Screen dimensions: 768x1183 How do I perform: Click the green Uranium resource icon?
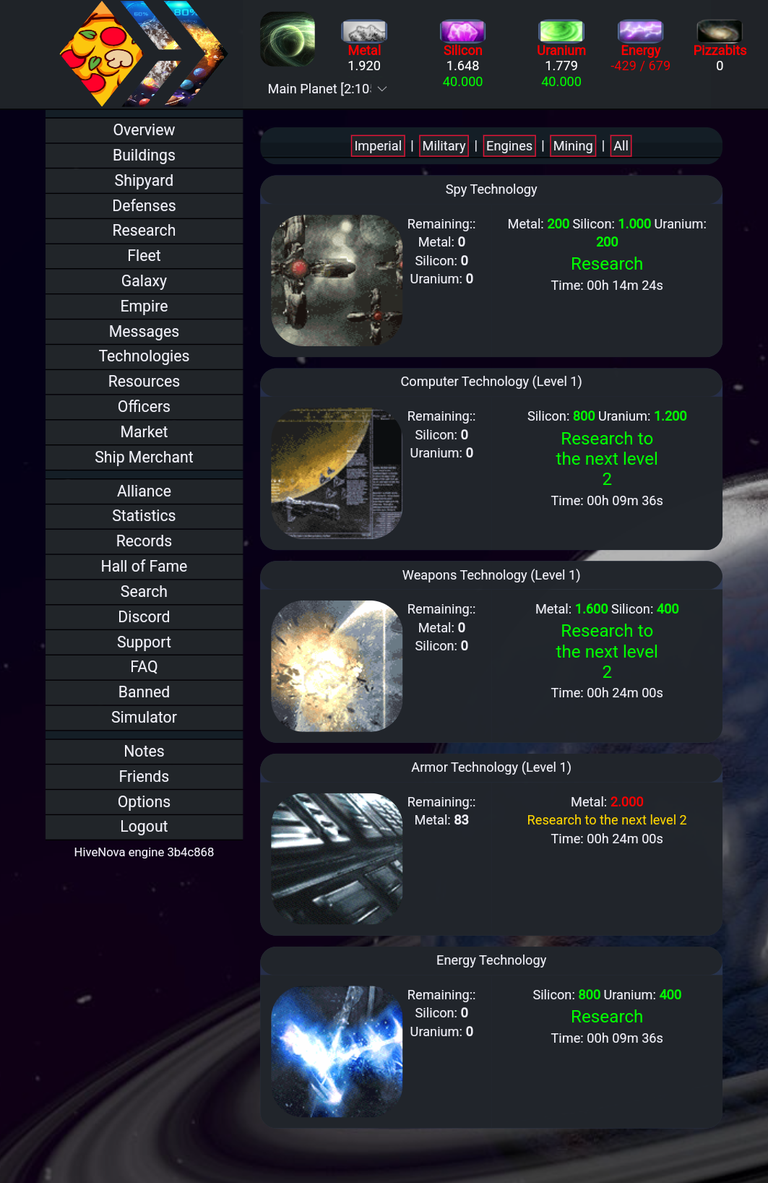pyautogui.click(x=561, y=31)
